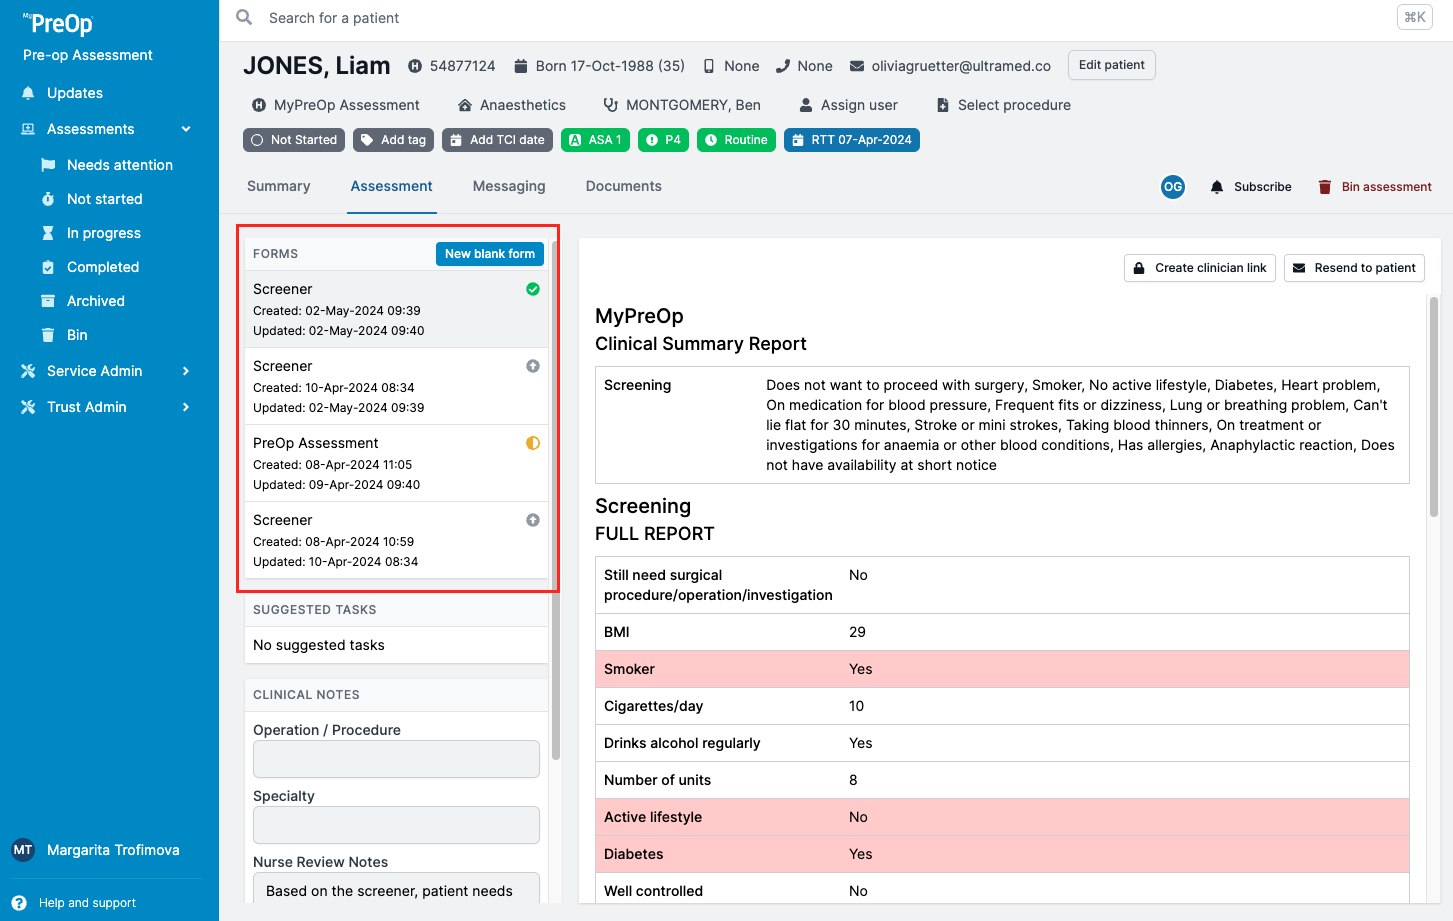Open Not started stopwatch item
This screenshot has height=921, width=1453.
(x=92, y=199)
